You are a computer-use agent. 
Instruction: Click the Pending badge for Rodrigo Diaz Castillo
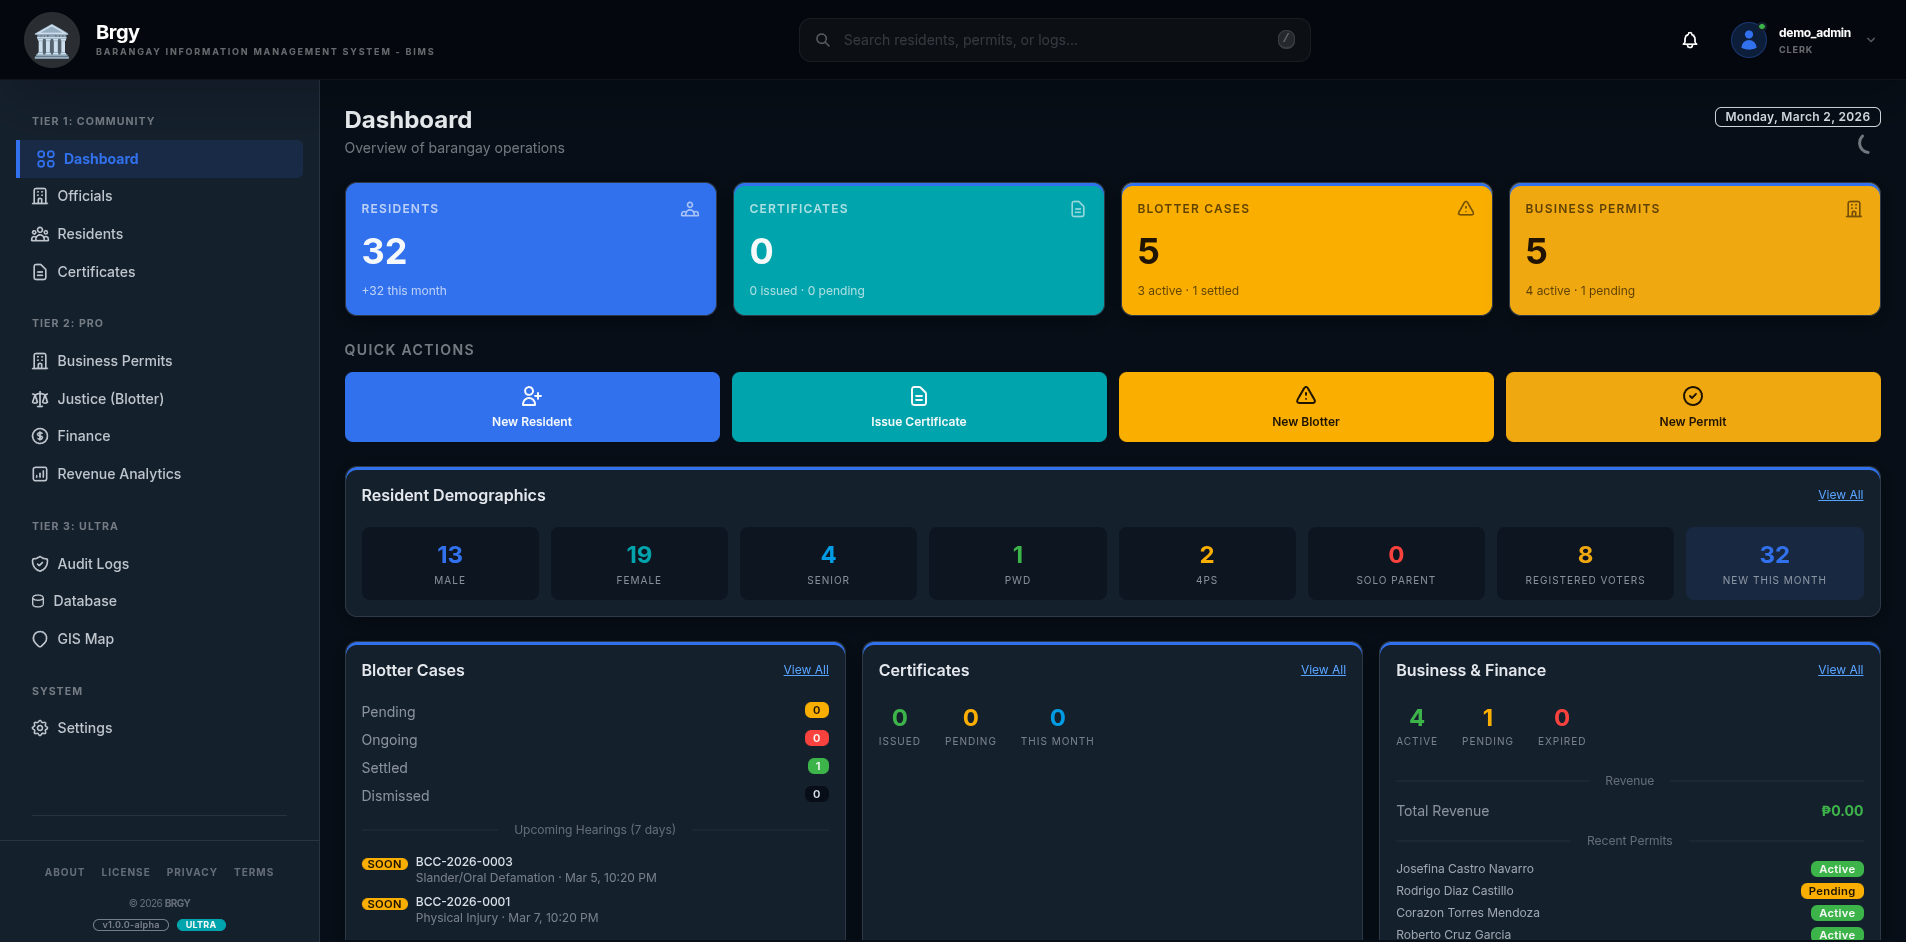1831,891
